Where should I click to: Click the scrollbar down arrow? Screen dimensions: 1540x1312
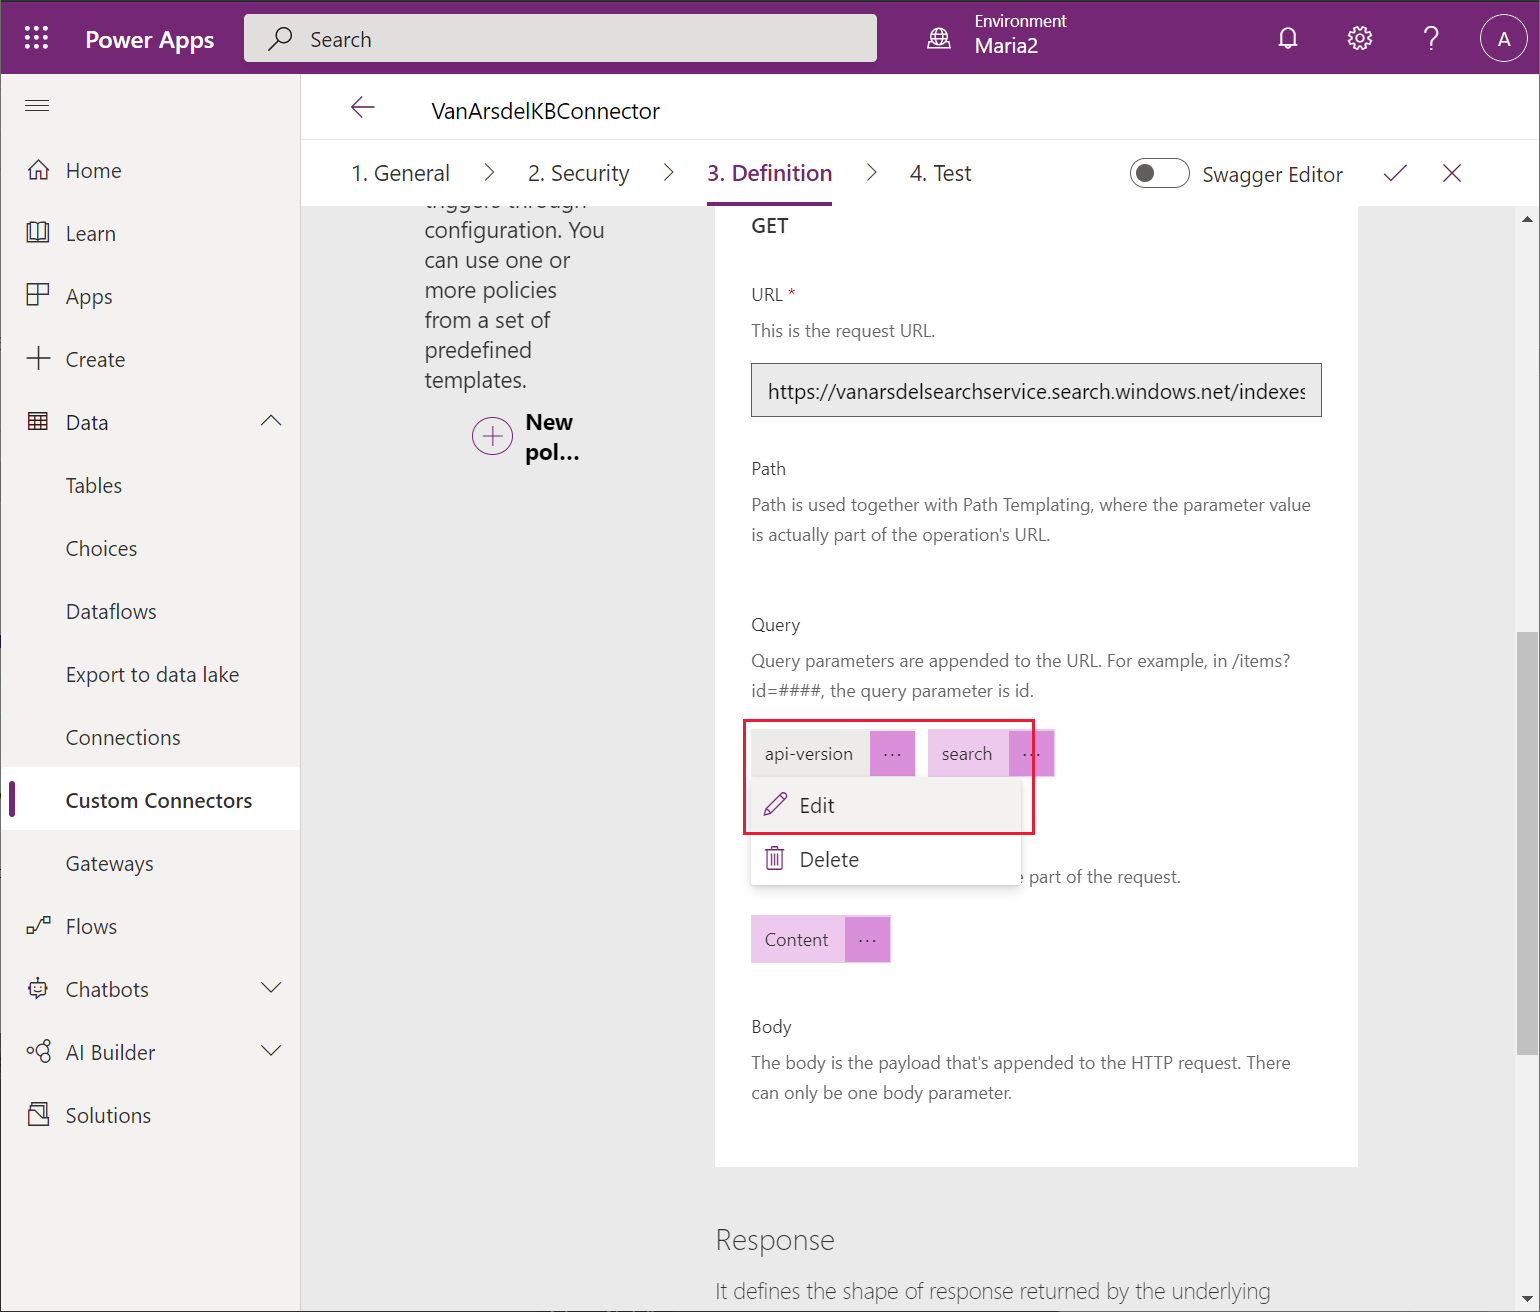[x=1527, y=1299]
